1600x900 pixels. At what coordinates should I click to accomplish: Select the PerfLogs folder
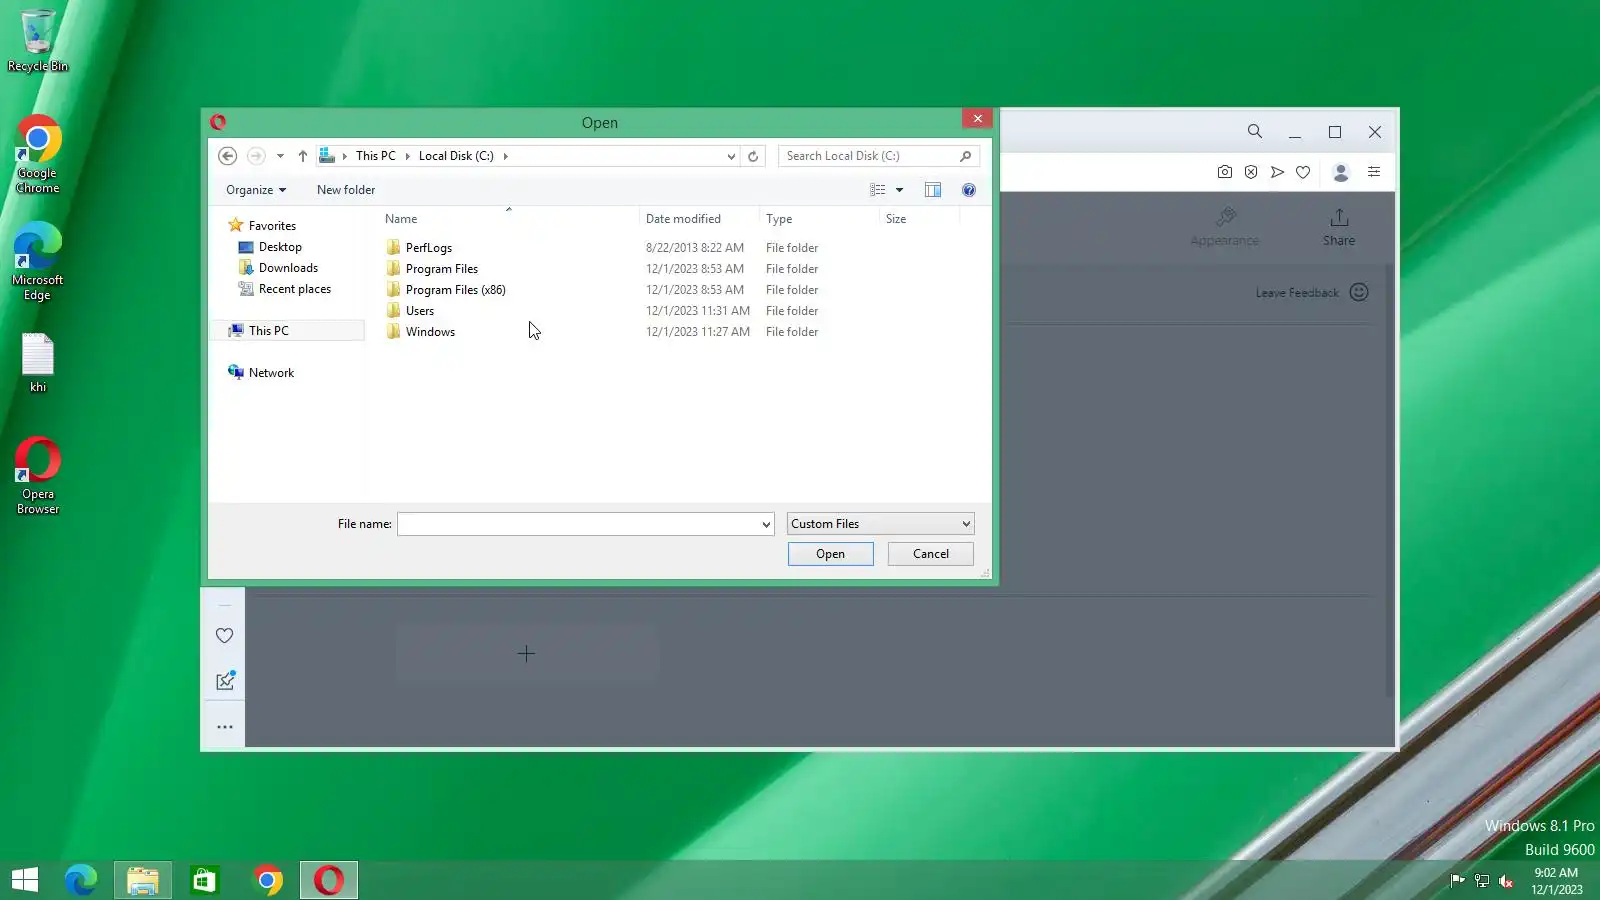point(428,248)
